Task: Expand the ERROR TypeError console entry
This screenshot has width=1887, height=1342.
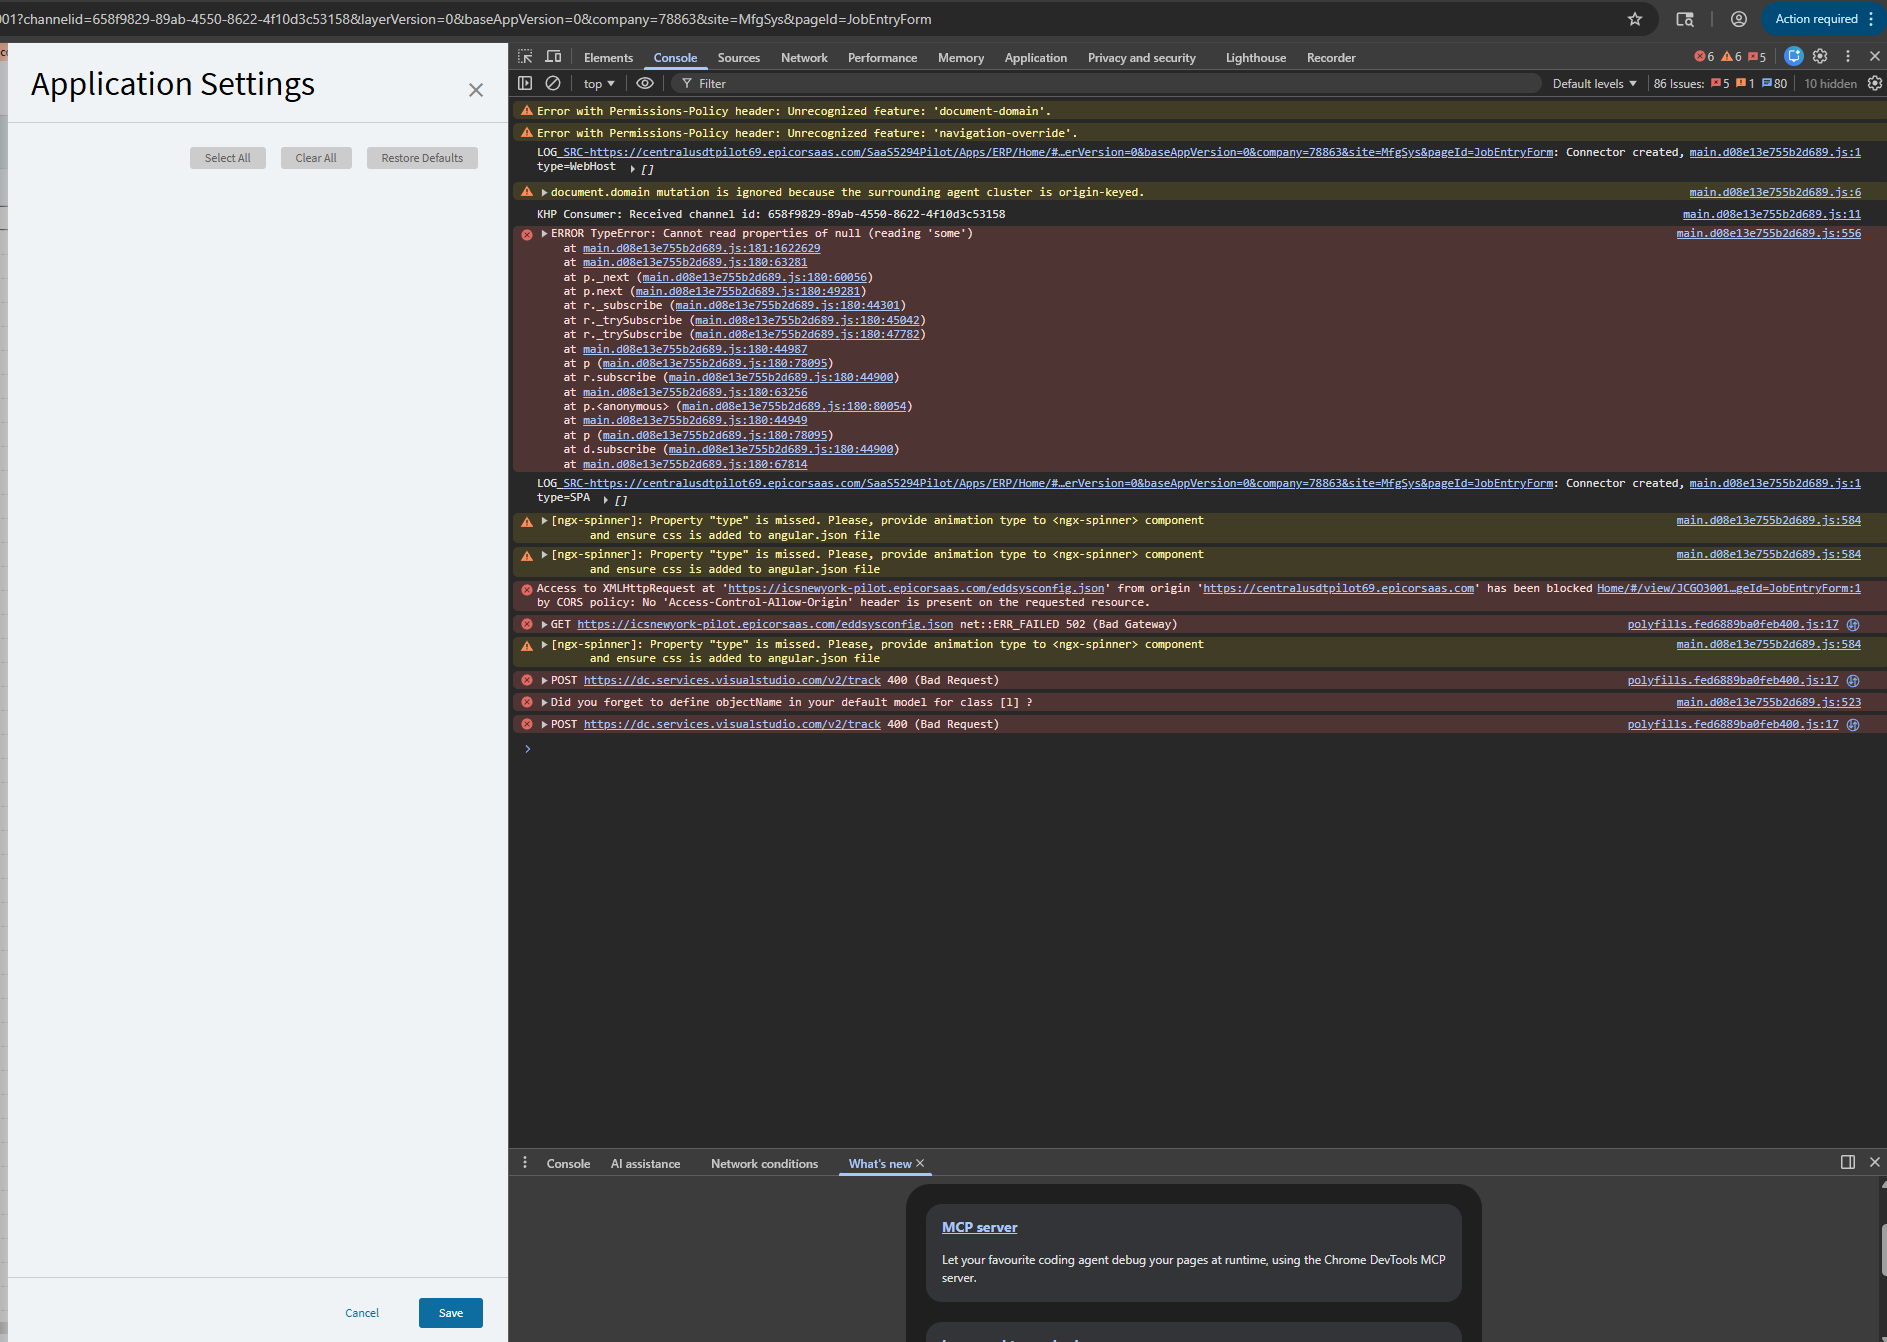Action: point(544,234)
